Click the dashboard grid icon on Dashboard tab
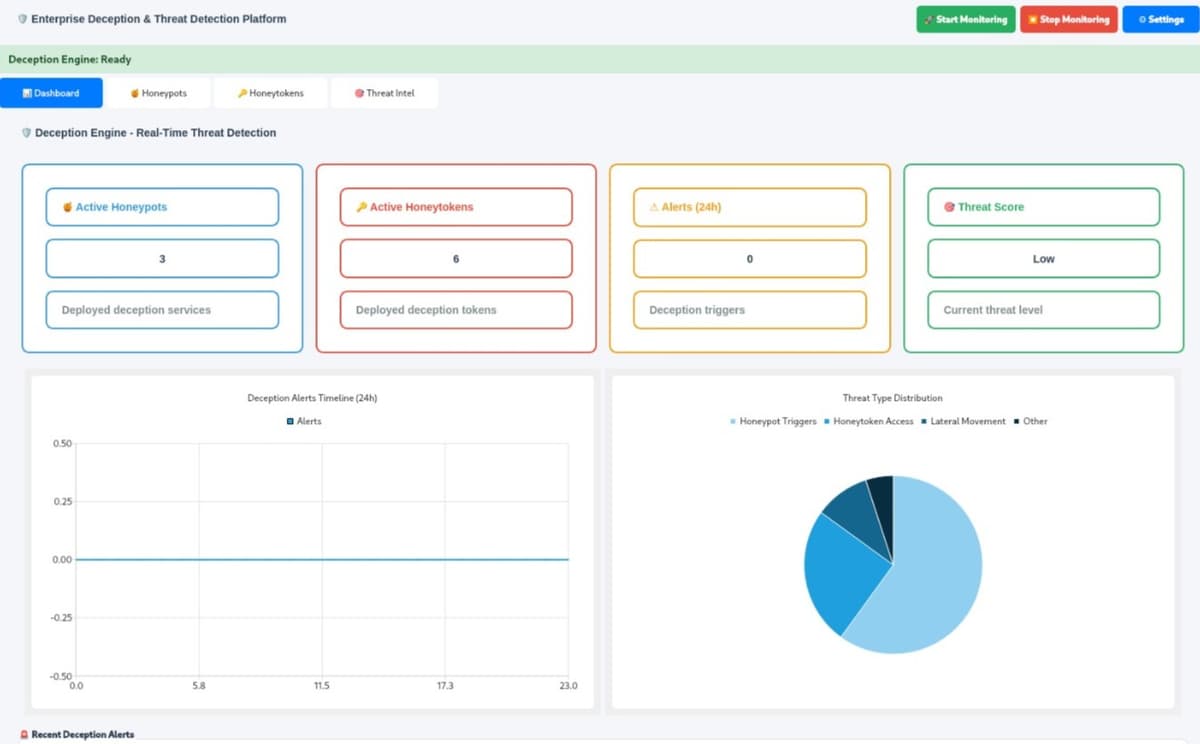This screenshot has width=1200, height=744. 25,92
